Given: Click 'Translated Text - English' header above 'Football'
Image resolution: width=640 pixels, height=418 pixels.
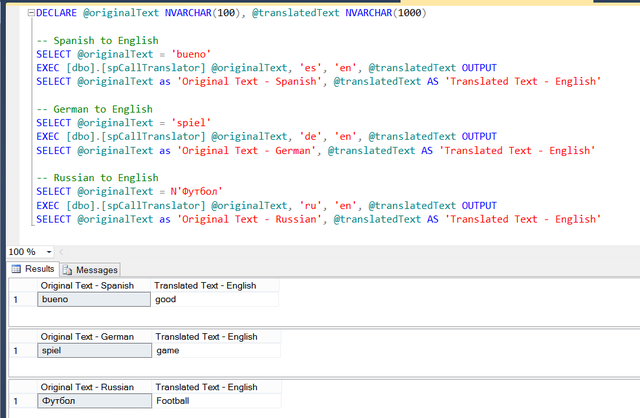Looking at the screenshot, I should (217, 387).
